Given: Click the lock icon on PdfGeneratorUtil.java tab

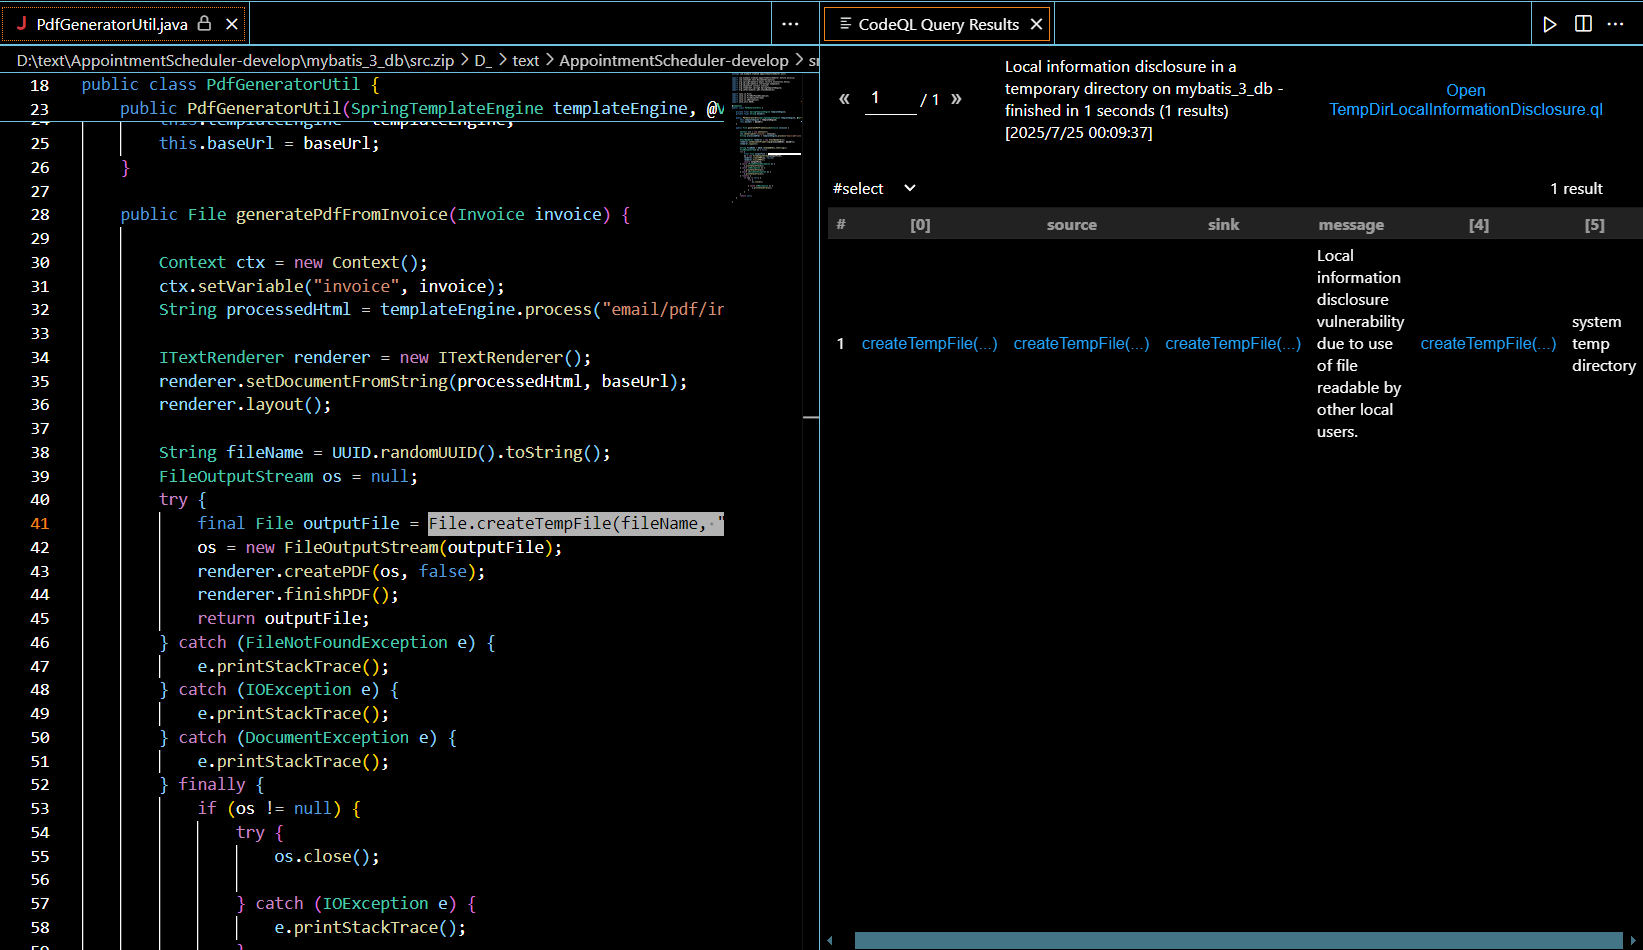Looking at the screenshot, I should 205,23.
